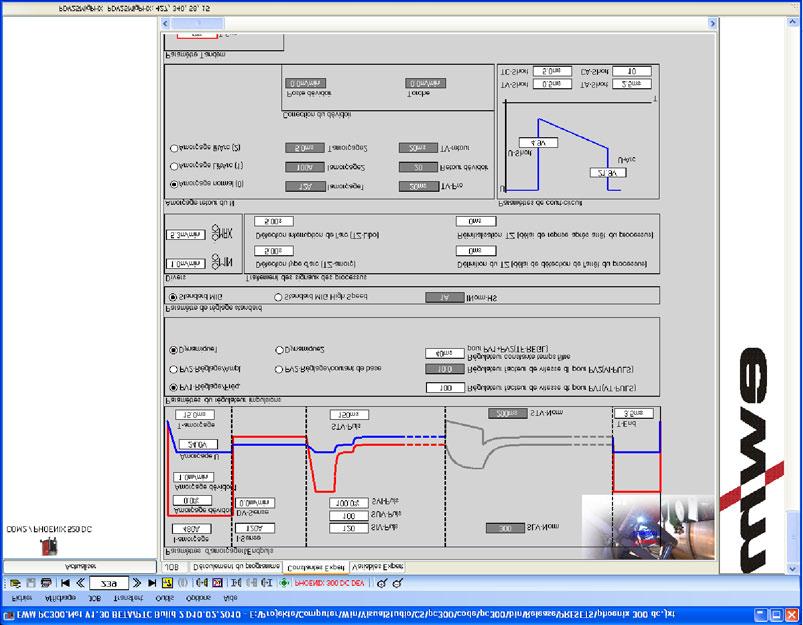Click the purple square toolbar icon
Image resolution: width=803 pixels, height=625 pixels.
(217, 583)
